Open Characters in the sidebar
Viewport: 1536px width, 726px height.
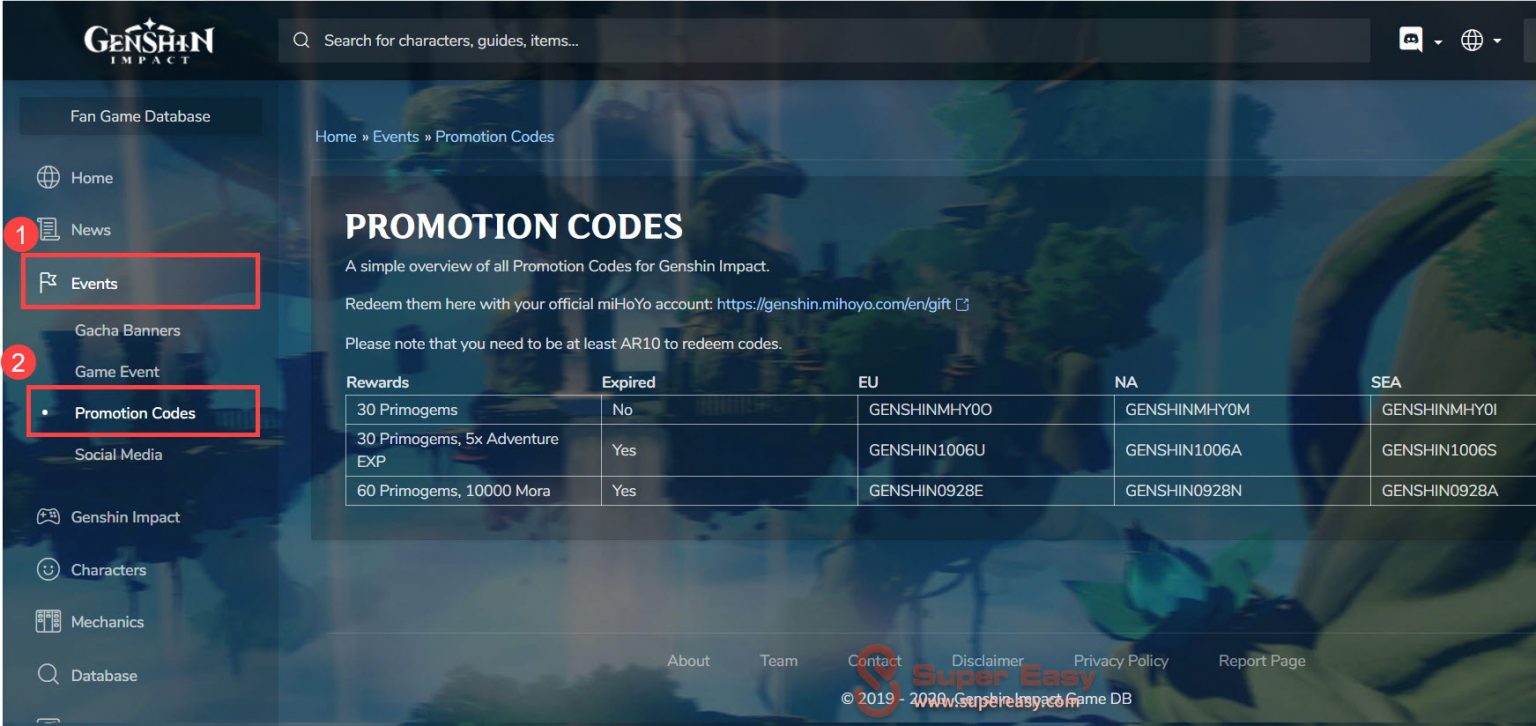[108, 570]
